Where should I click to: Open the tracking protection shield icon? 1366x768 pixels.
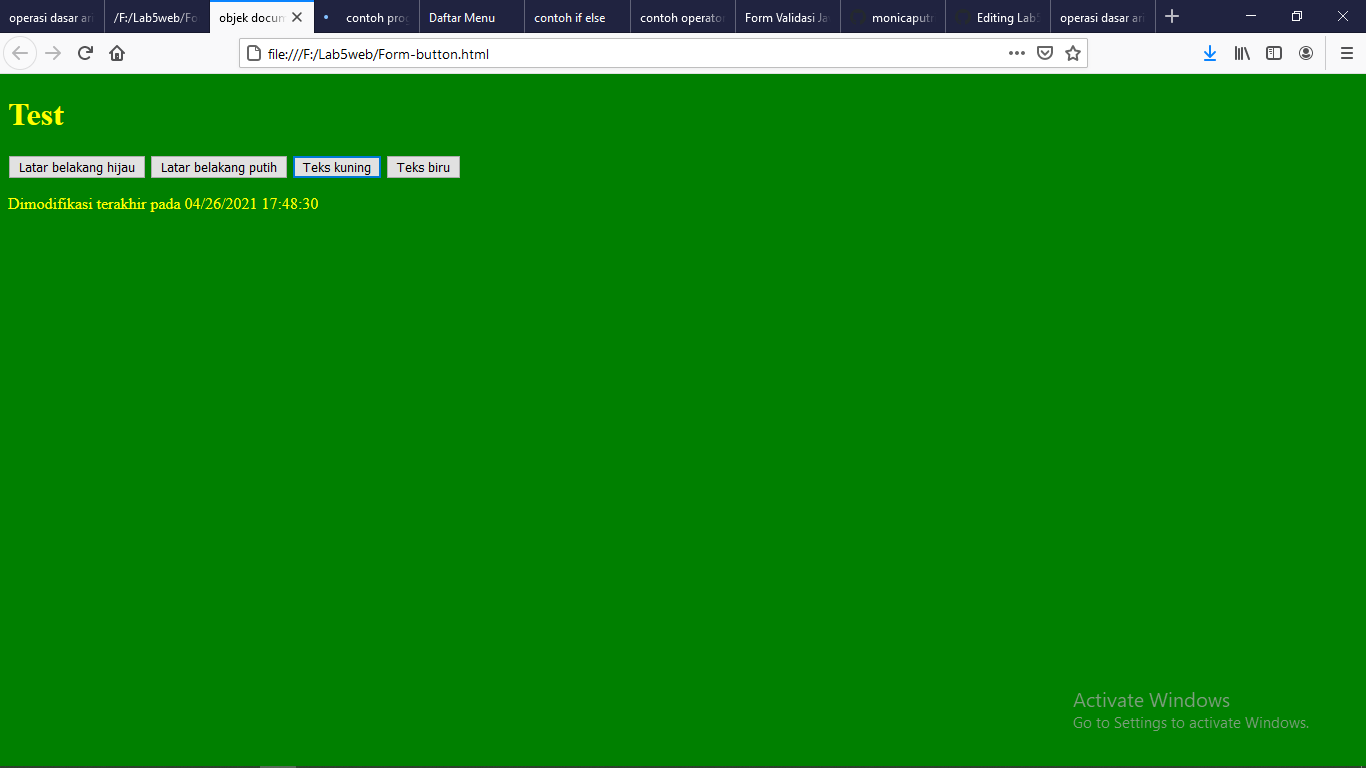tap(1045, 53)
